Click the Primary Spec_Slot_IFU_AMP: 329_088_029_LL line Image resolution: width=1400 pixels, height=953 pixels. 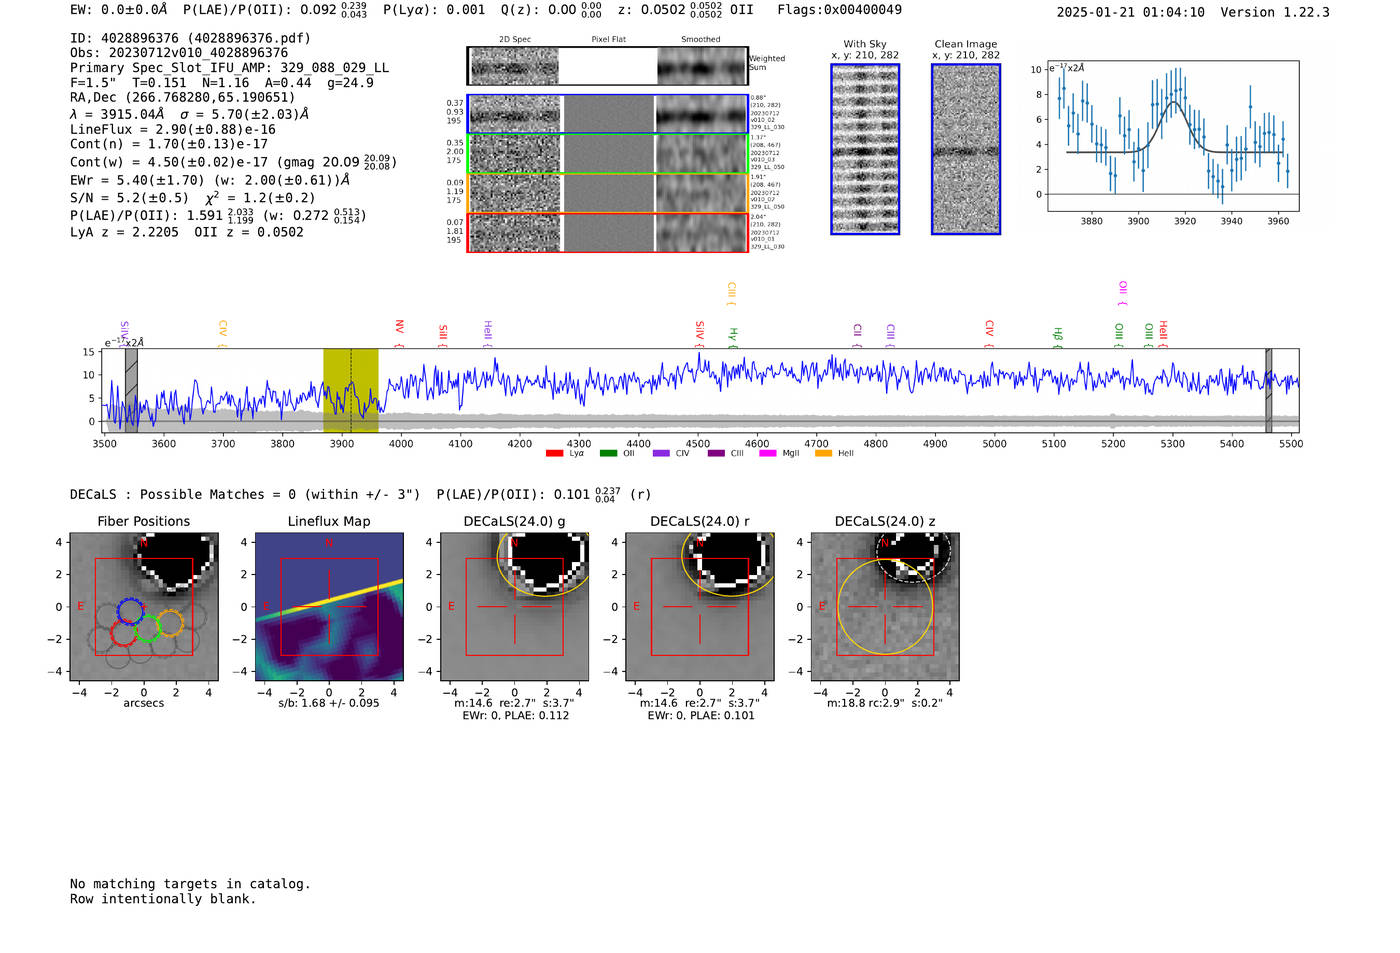229,68
